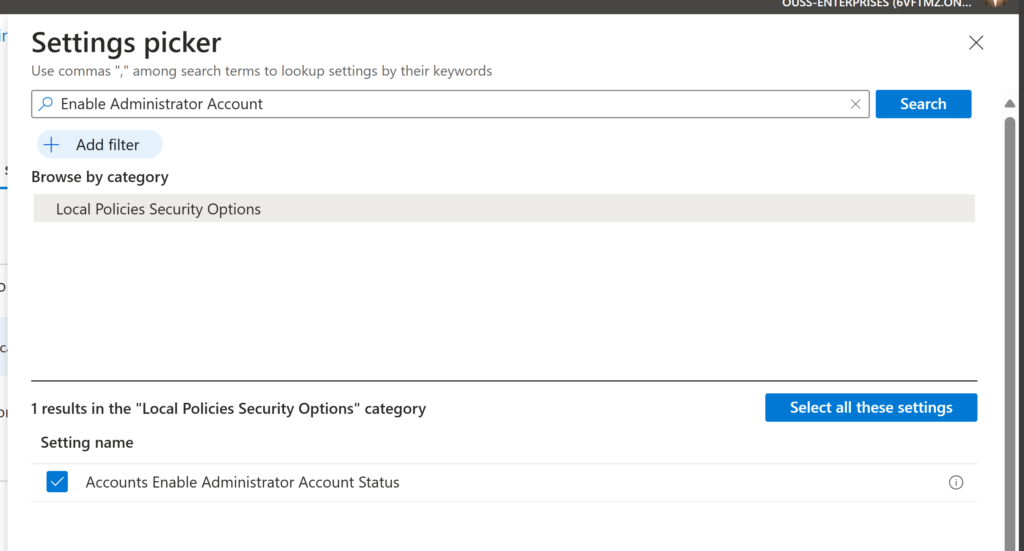The width and height of the screenshot is (1024, 551).
Task: Click the Settings picker title
Action: click(126, 43)
